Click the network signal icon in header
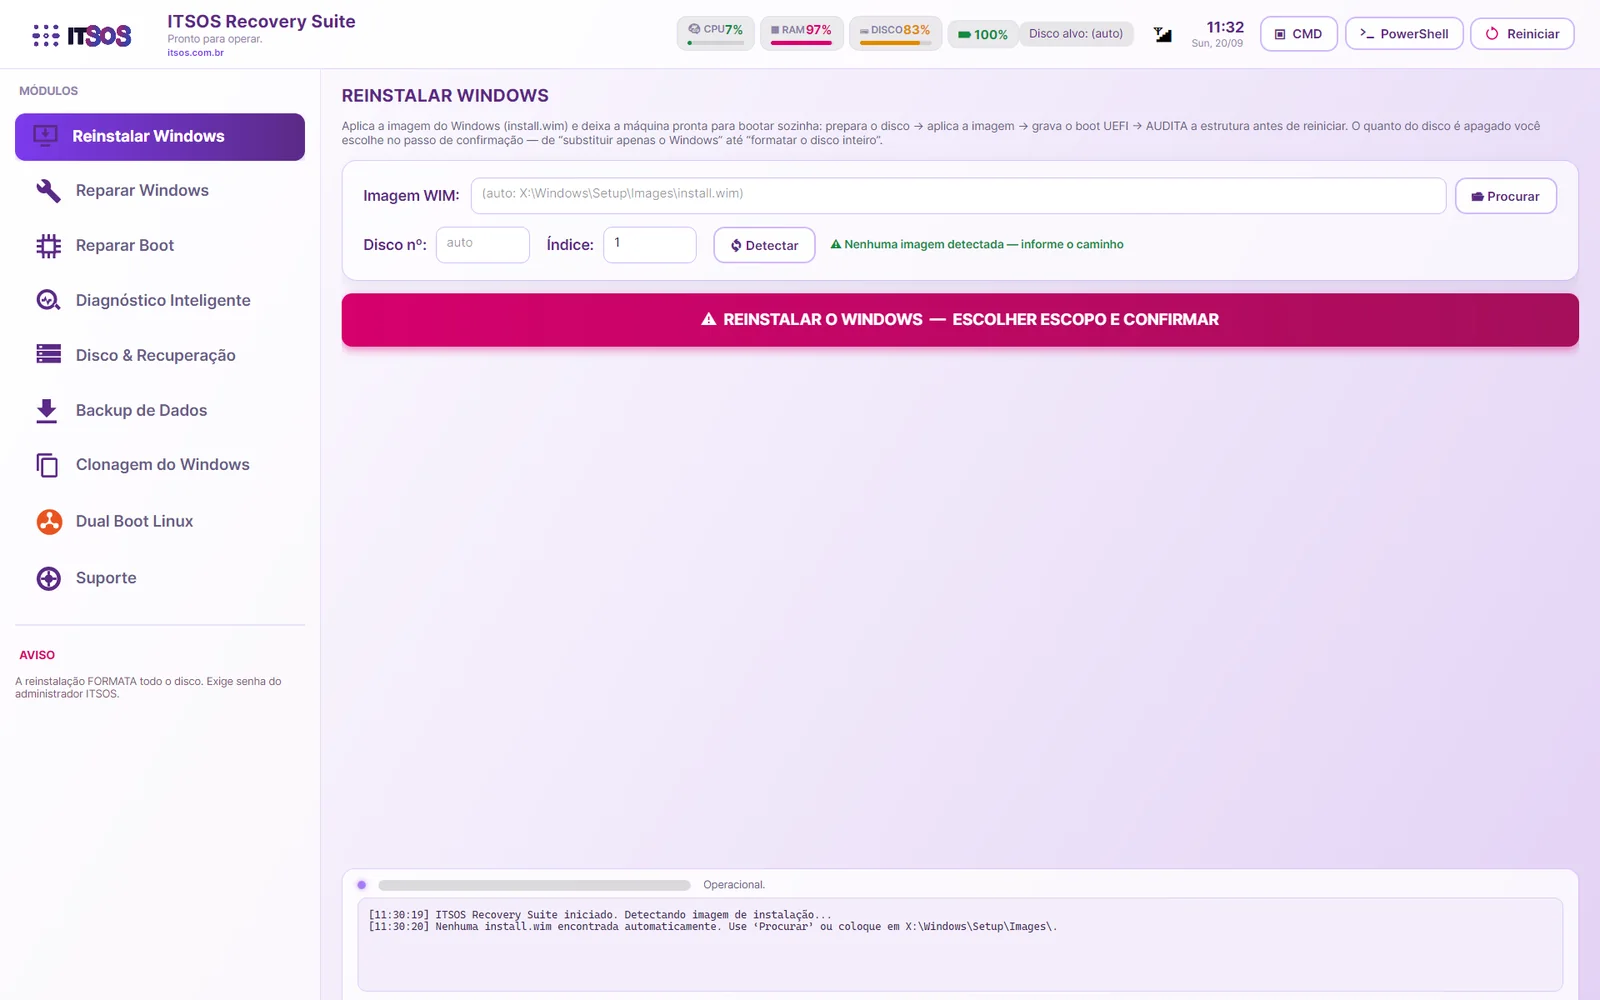1600x1000 pixels. (1163, 34)
